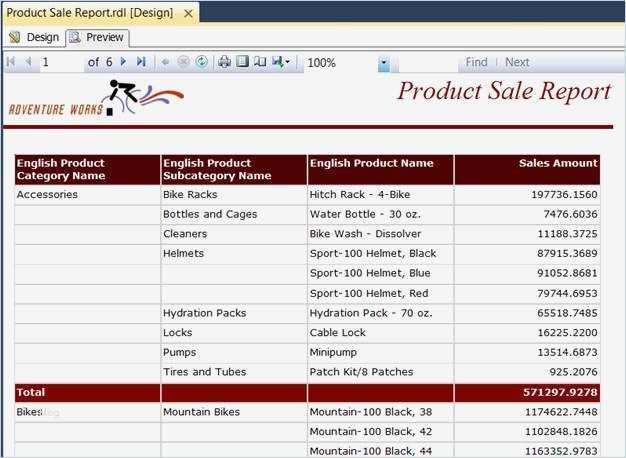Refresh the report preview
The width and height of the screenshot is (626, 458).
202,62
